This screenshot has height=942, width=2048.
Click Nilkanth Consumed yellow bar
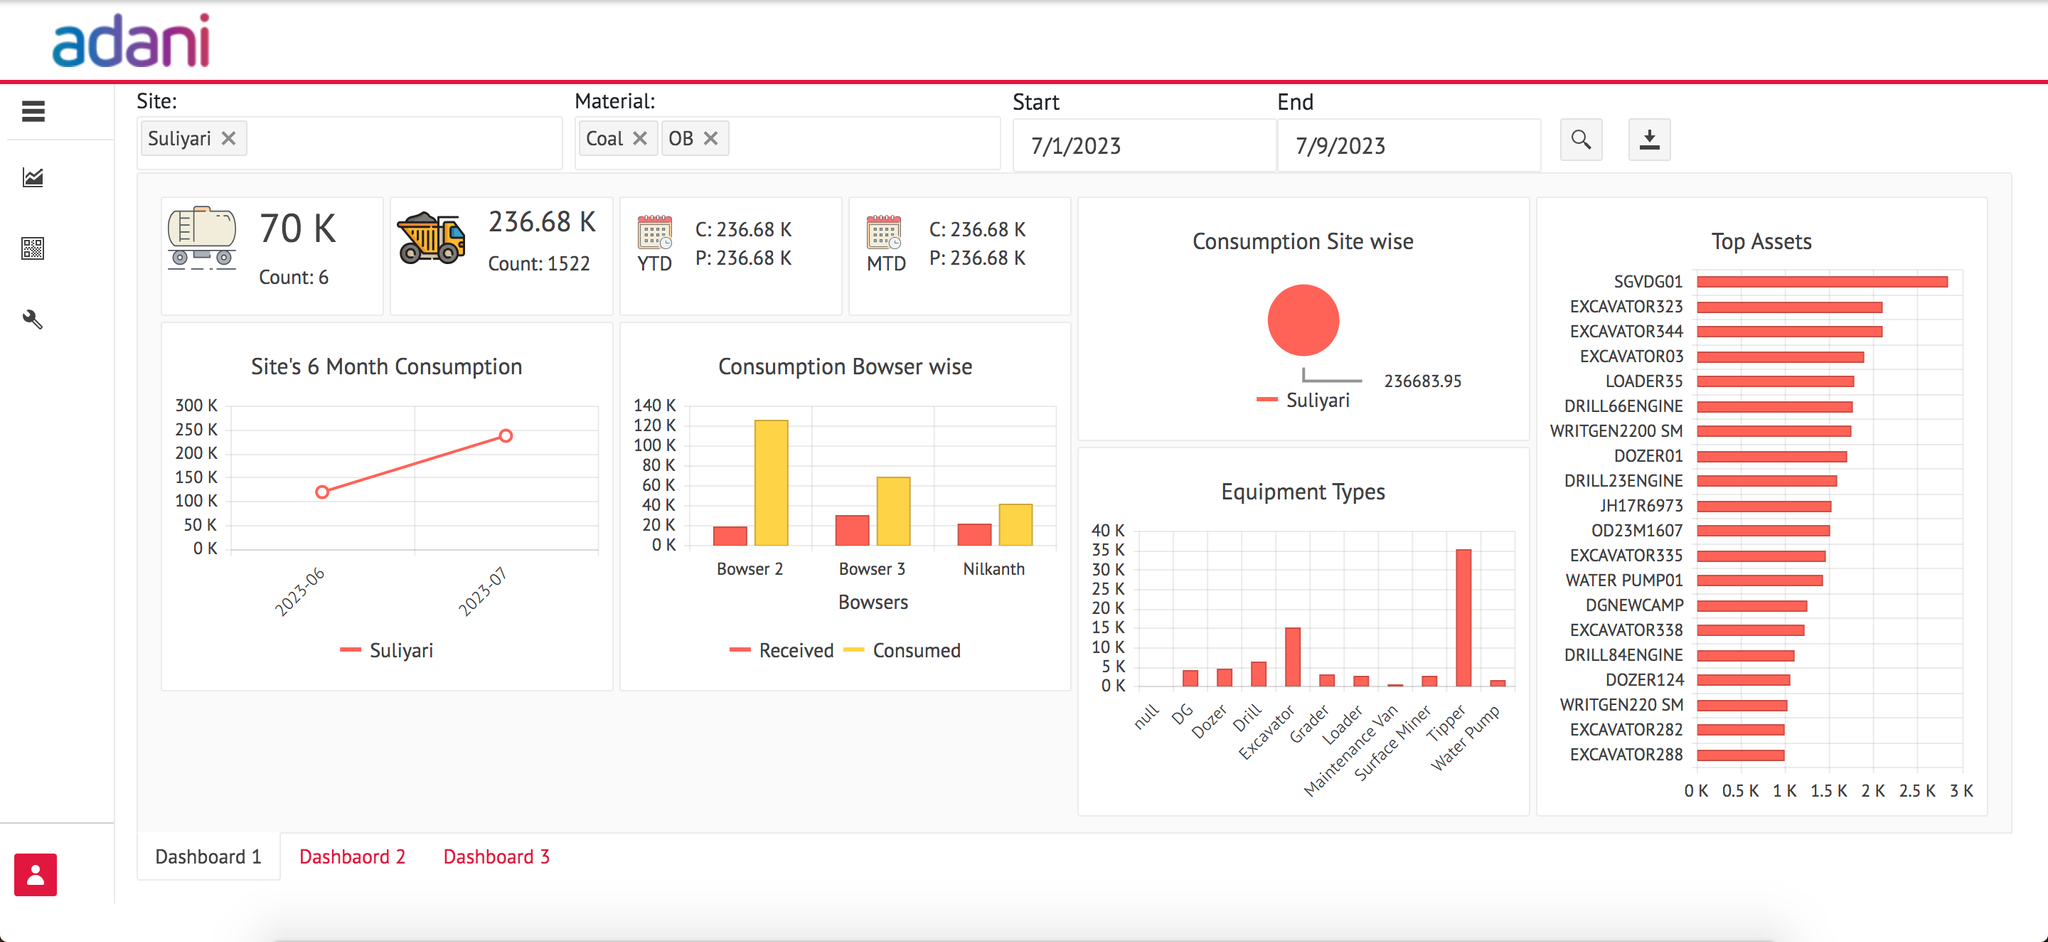(x=1016, y=525)
